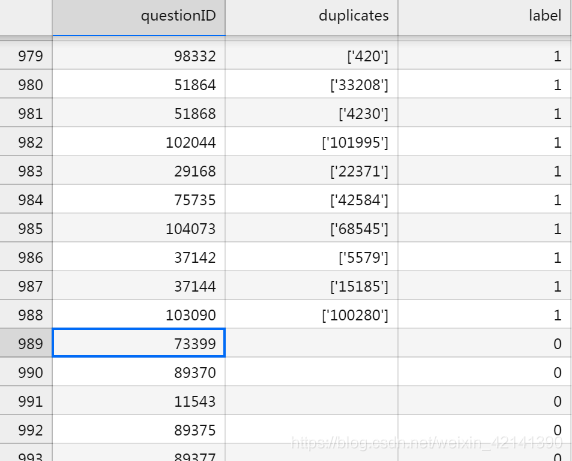Screen dimensions: 572x461
Task: Select questionID cell 11543
Action: (x=139, y=401)
